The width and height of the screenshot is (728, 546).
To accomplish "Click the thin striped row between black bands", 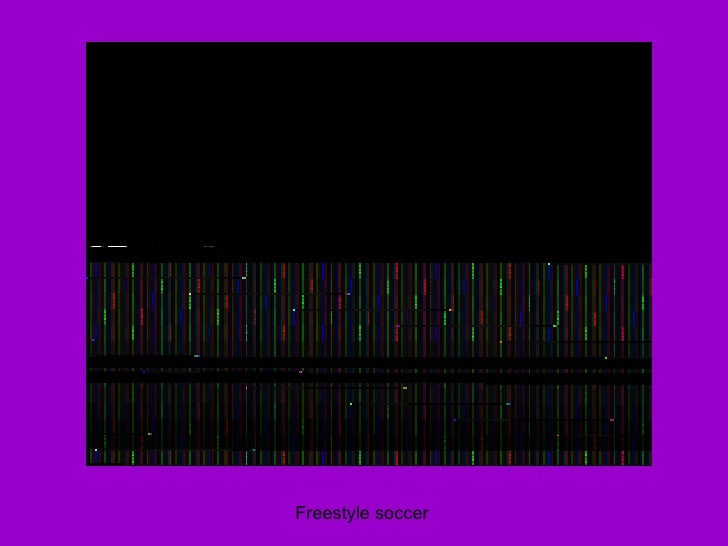I will click(x=369, y=371).
